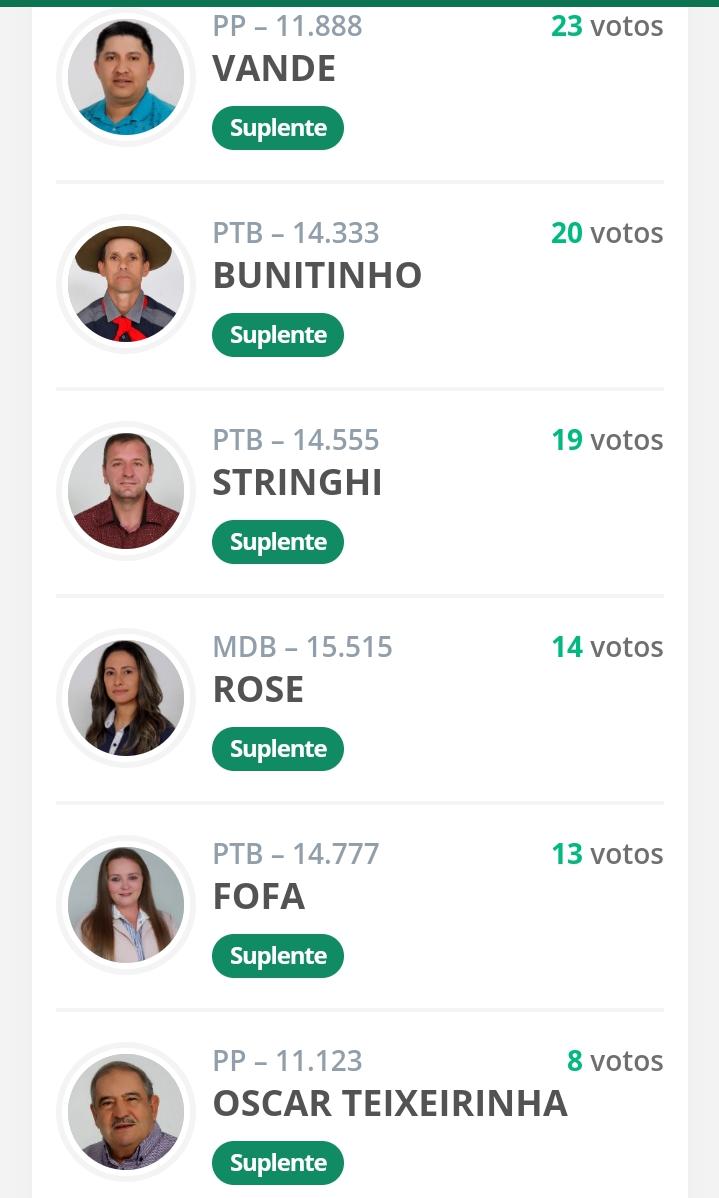Select ROSE's candidate photo
Viewport: 719px width, 1198px height.
coord(126,698)
